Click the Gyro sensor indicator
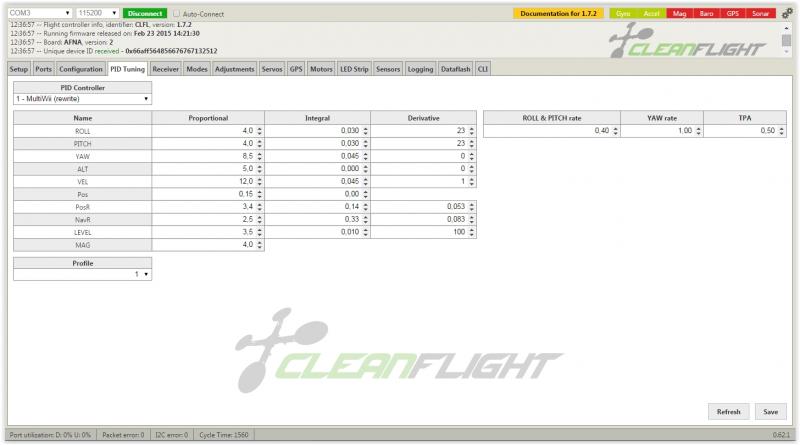This screenshot has height=445, width=800. click(x=623, y=14)
